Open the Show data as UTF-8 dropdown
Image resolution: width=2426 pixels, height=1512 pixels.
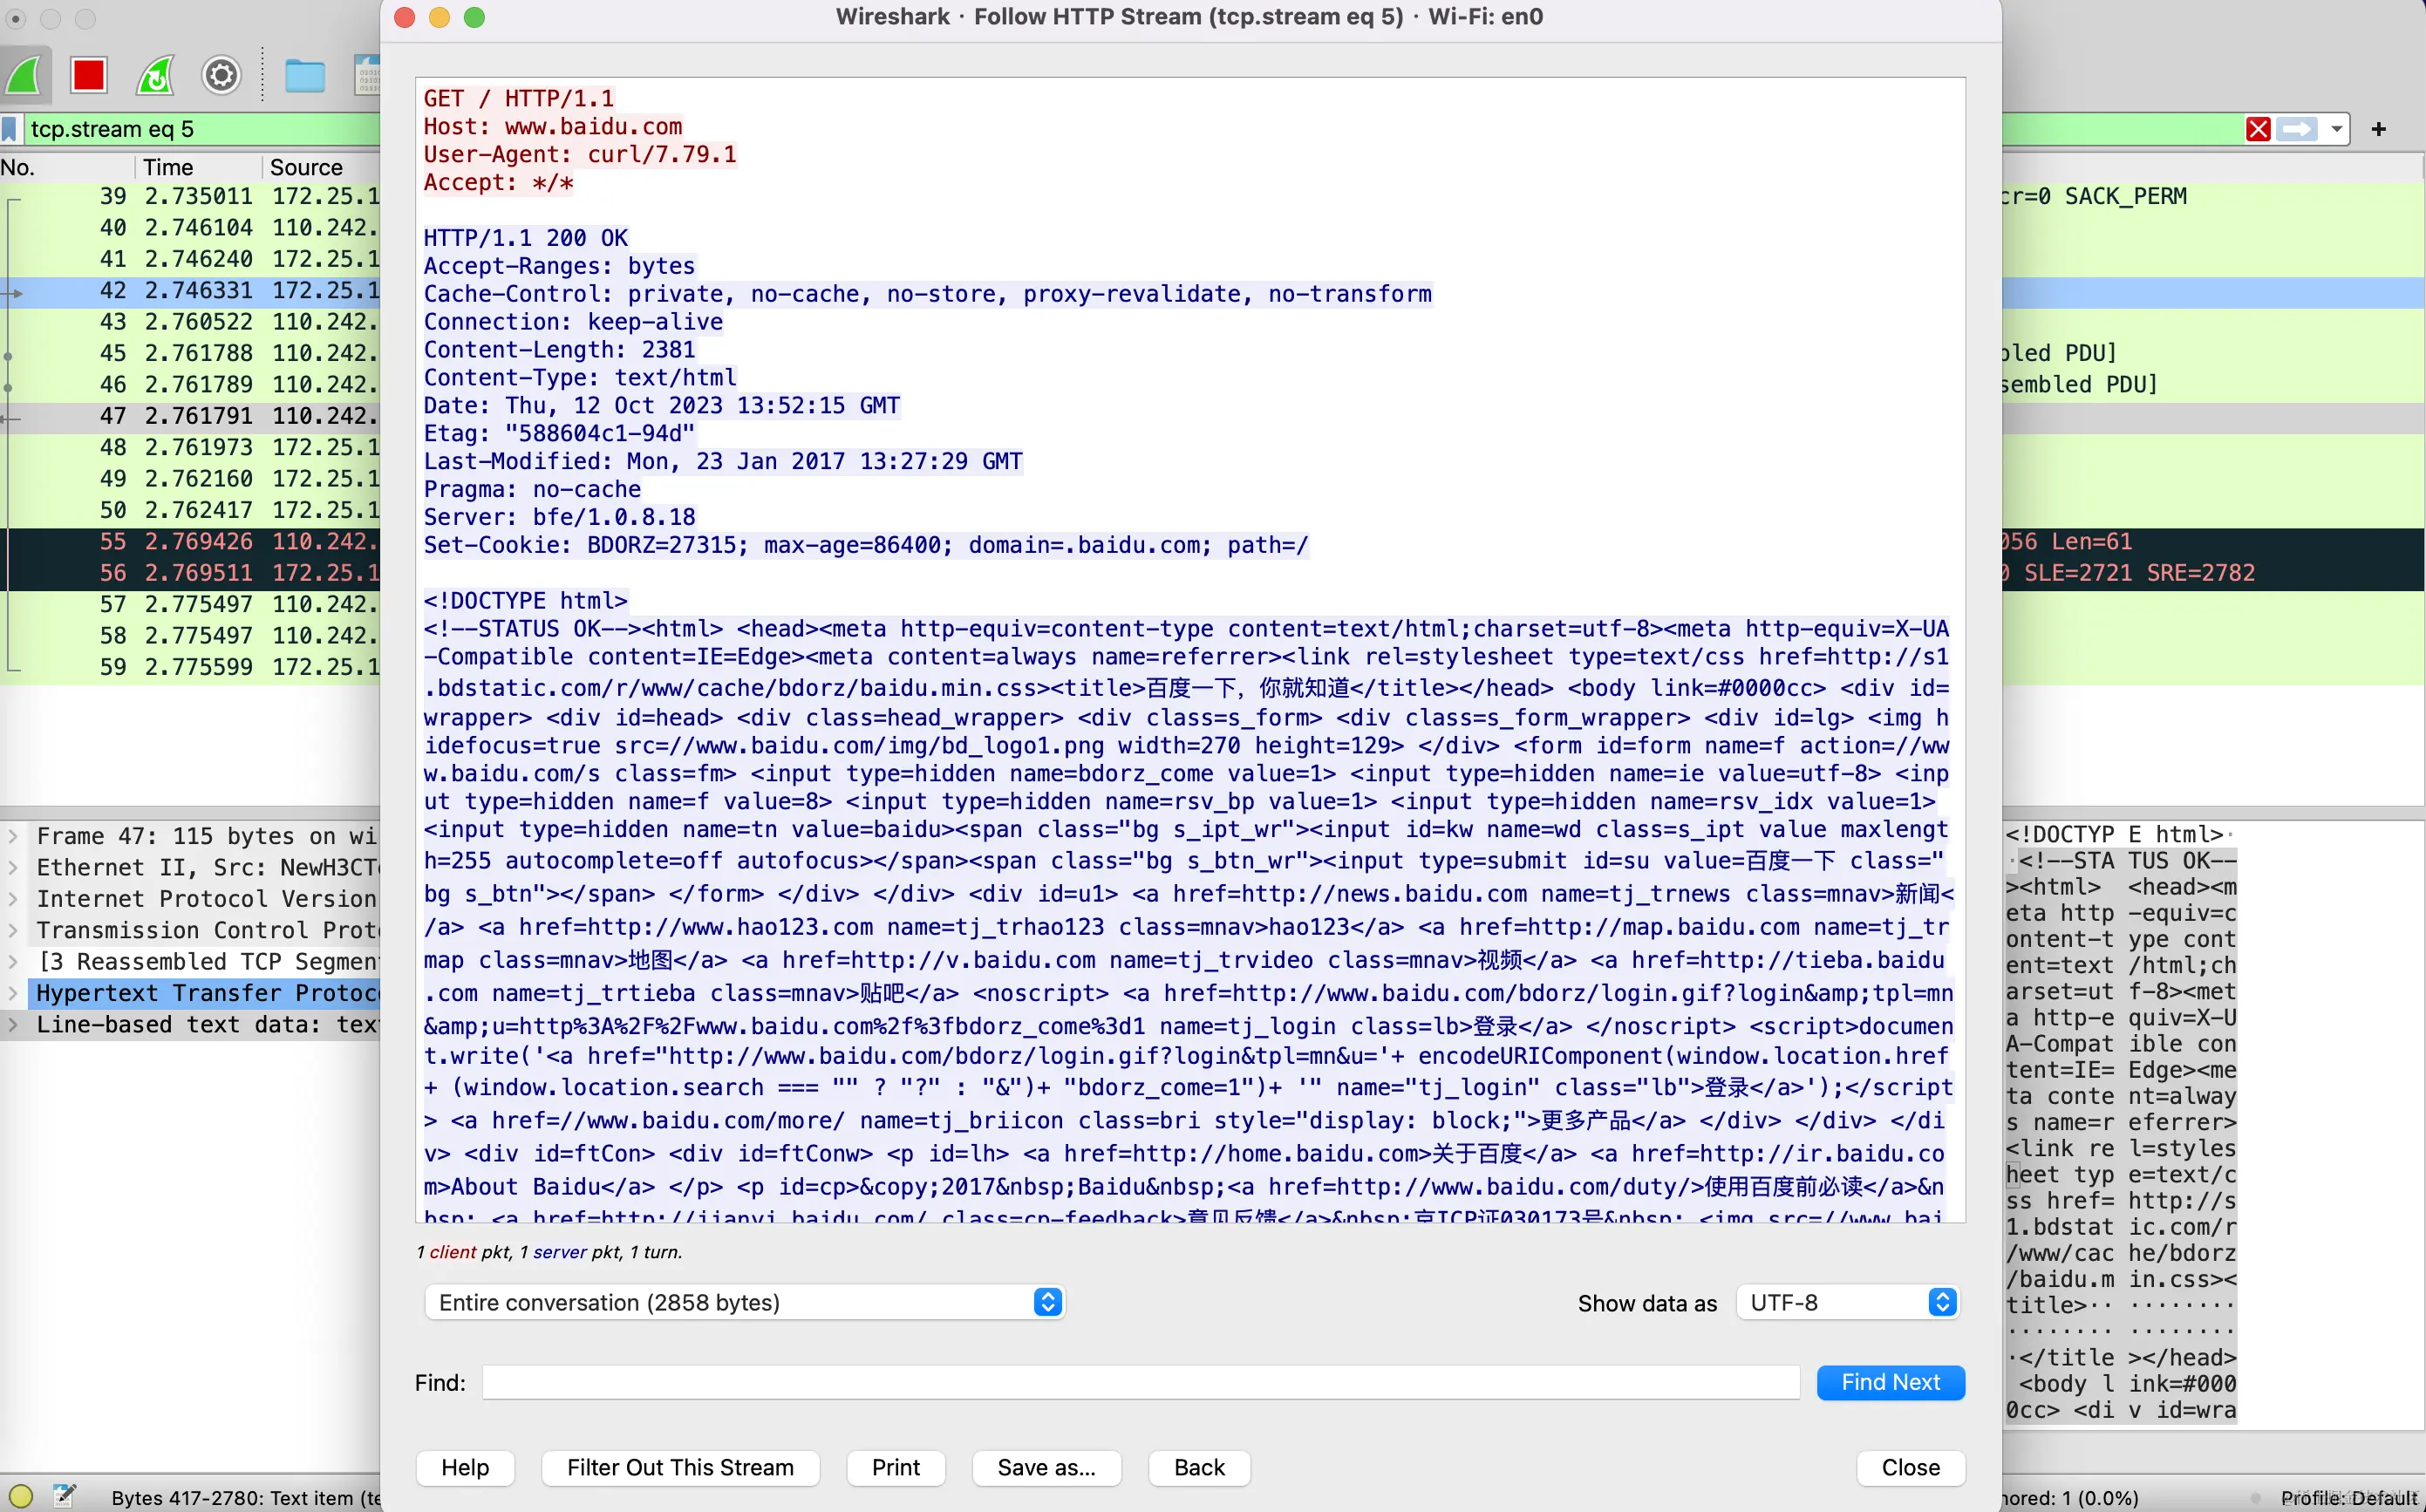(x=1846, y=1302)
